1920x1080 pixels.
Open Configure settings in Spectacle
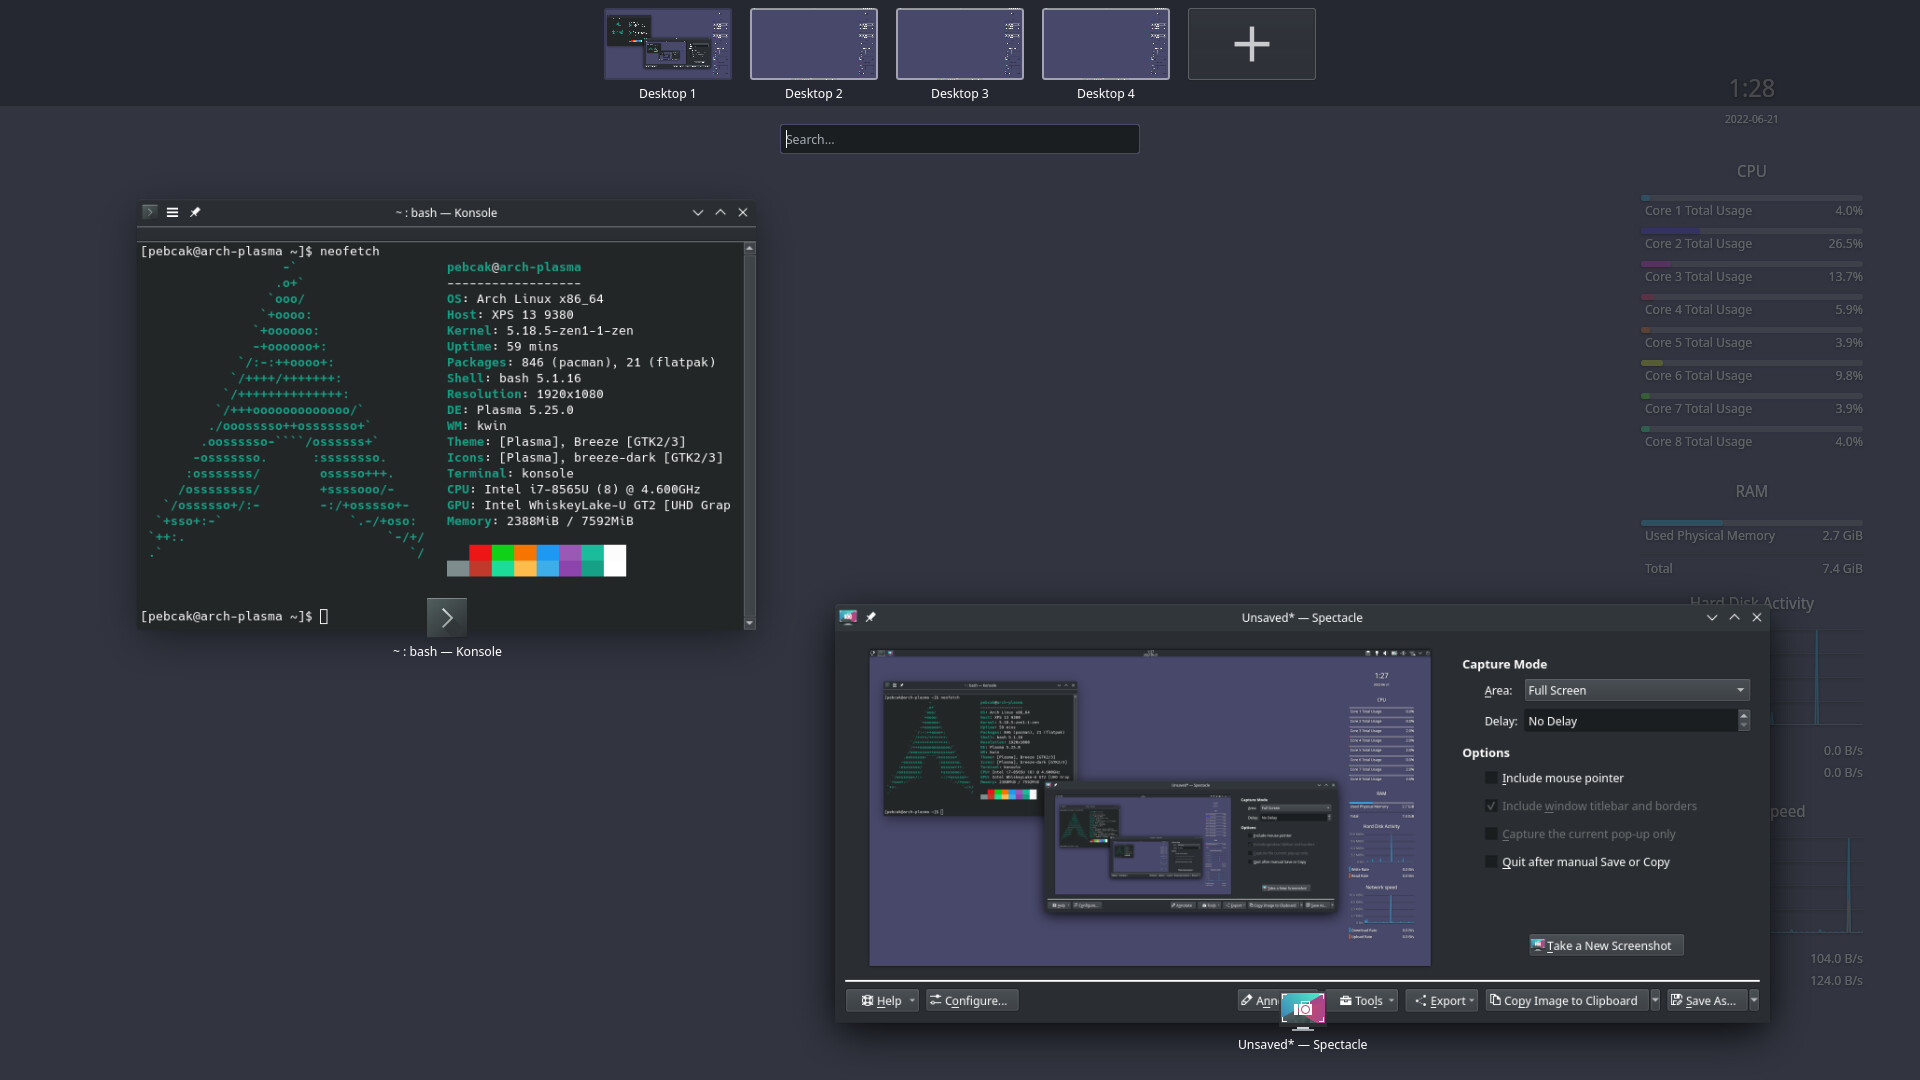pyautogui.click(x=972, y=1000)
